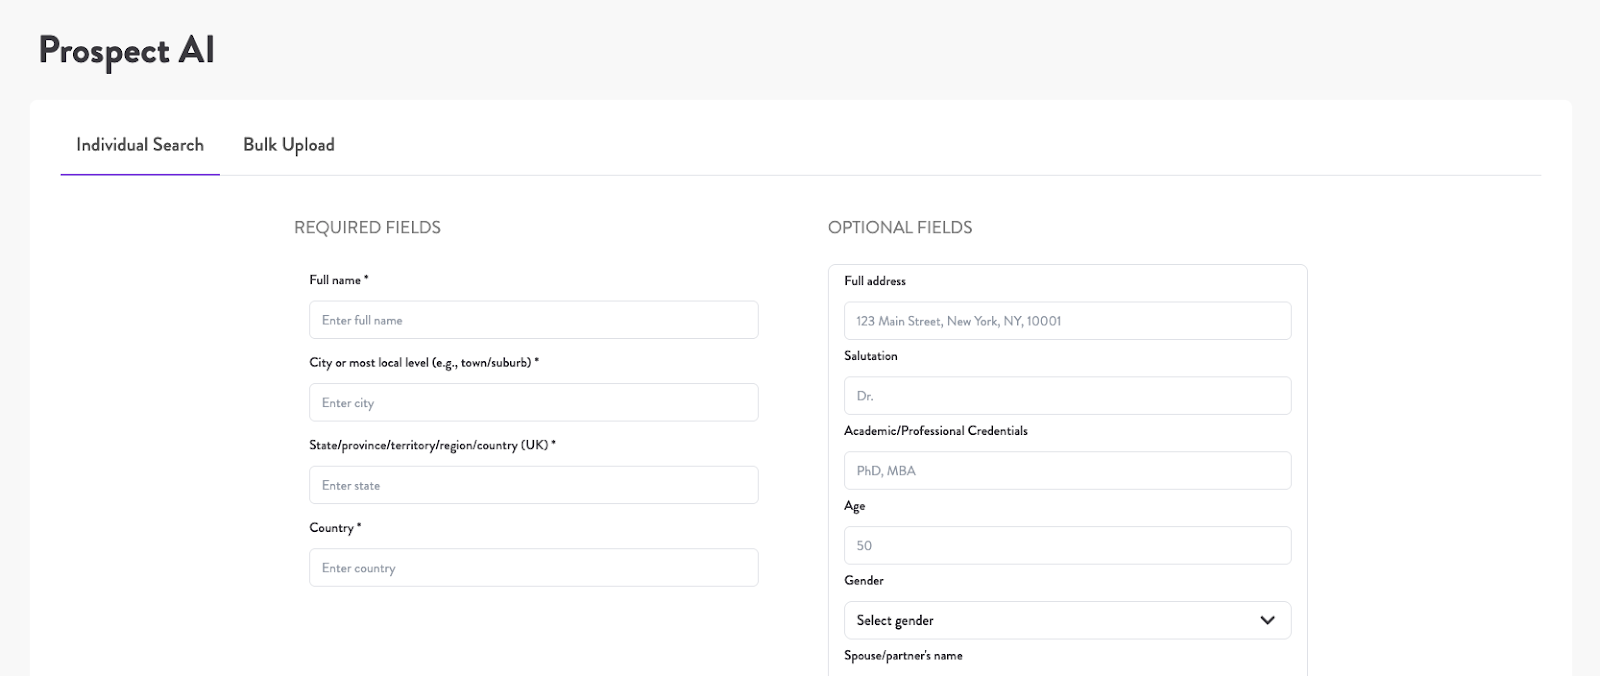Click the Full address label

[875, 281]
